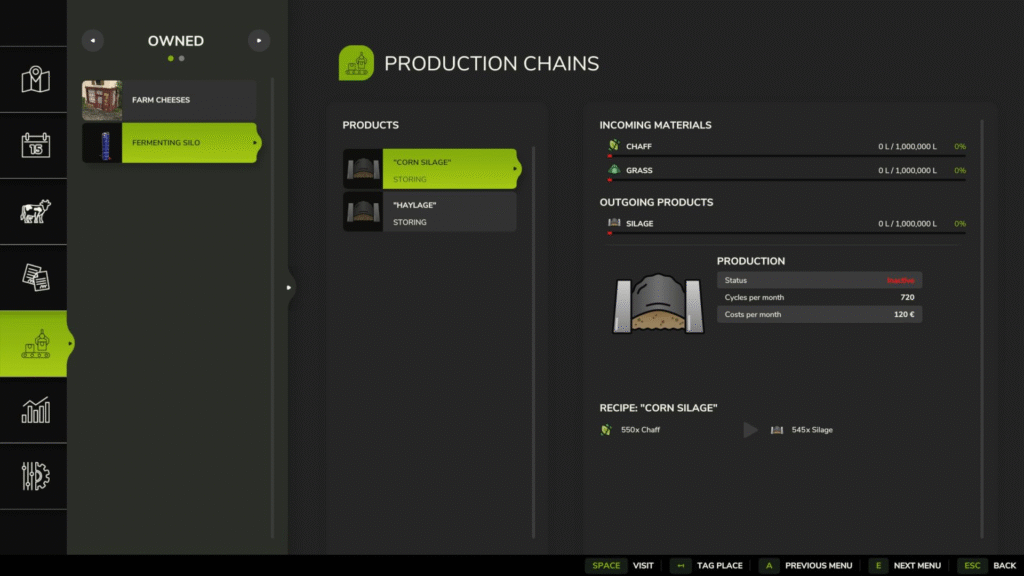Open the calendar icon in sidebar

(35, 146)
